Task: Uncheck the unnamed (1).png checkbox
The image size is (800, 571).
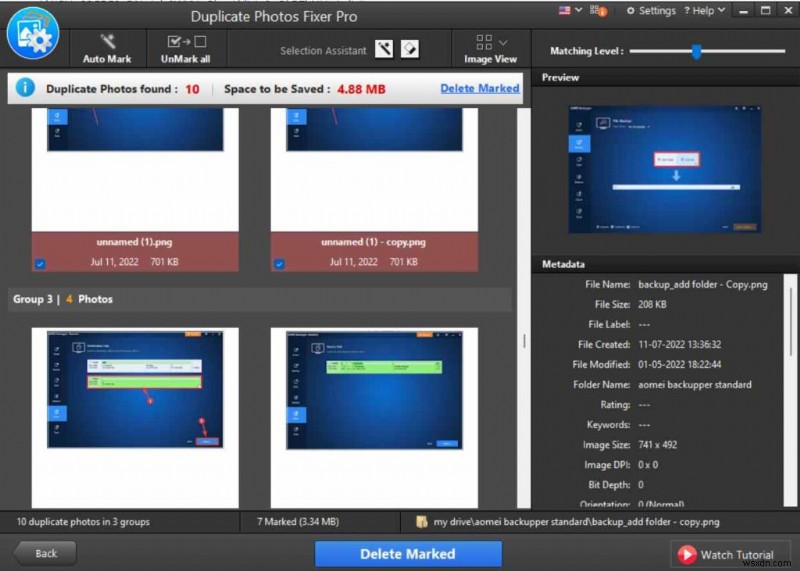Action: tap(40, 264)
